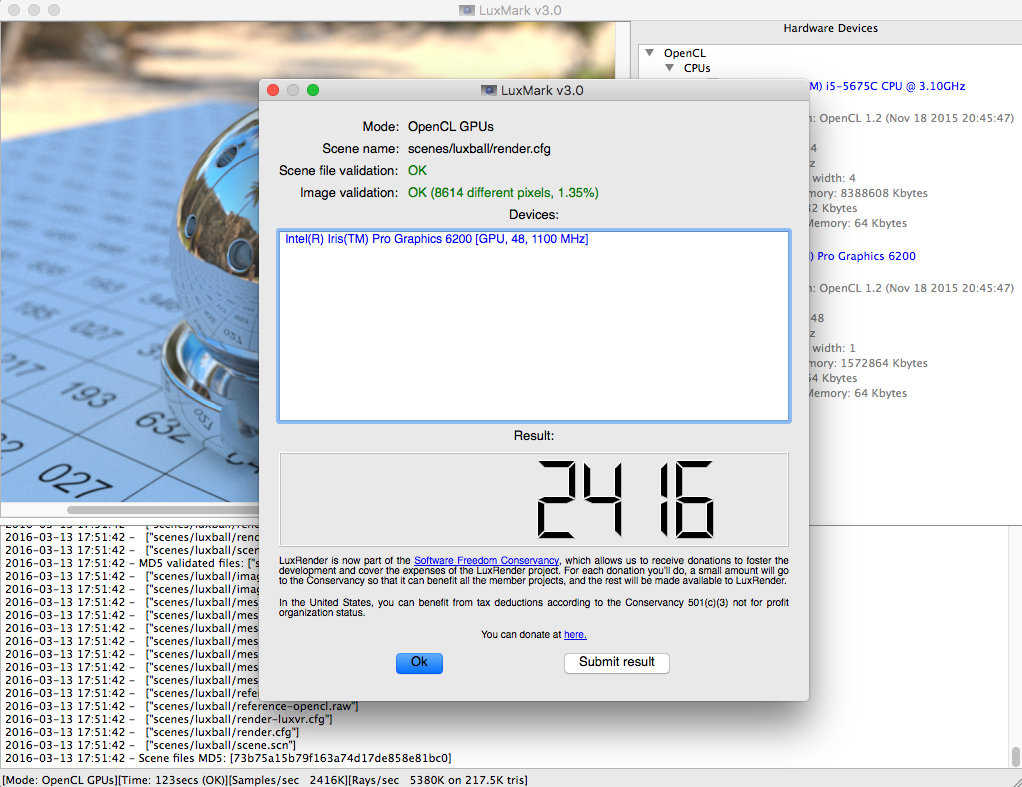Click the OpenCL tree label

pos(684,53)
